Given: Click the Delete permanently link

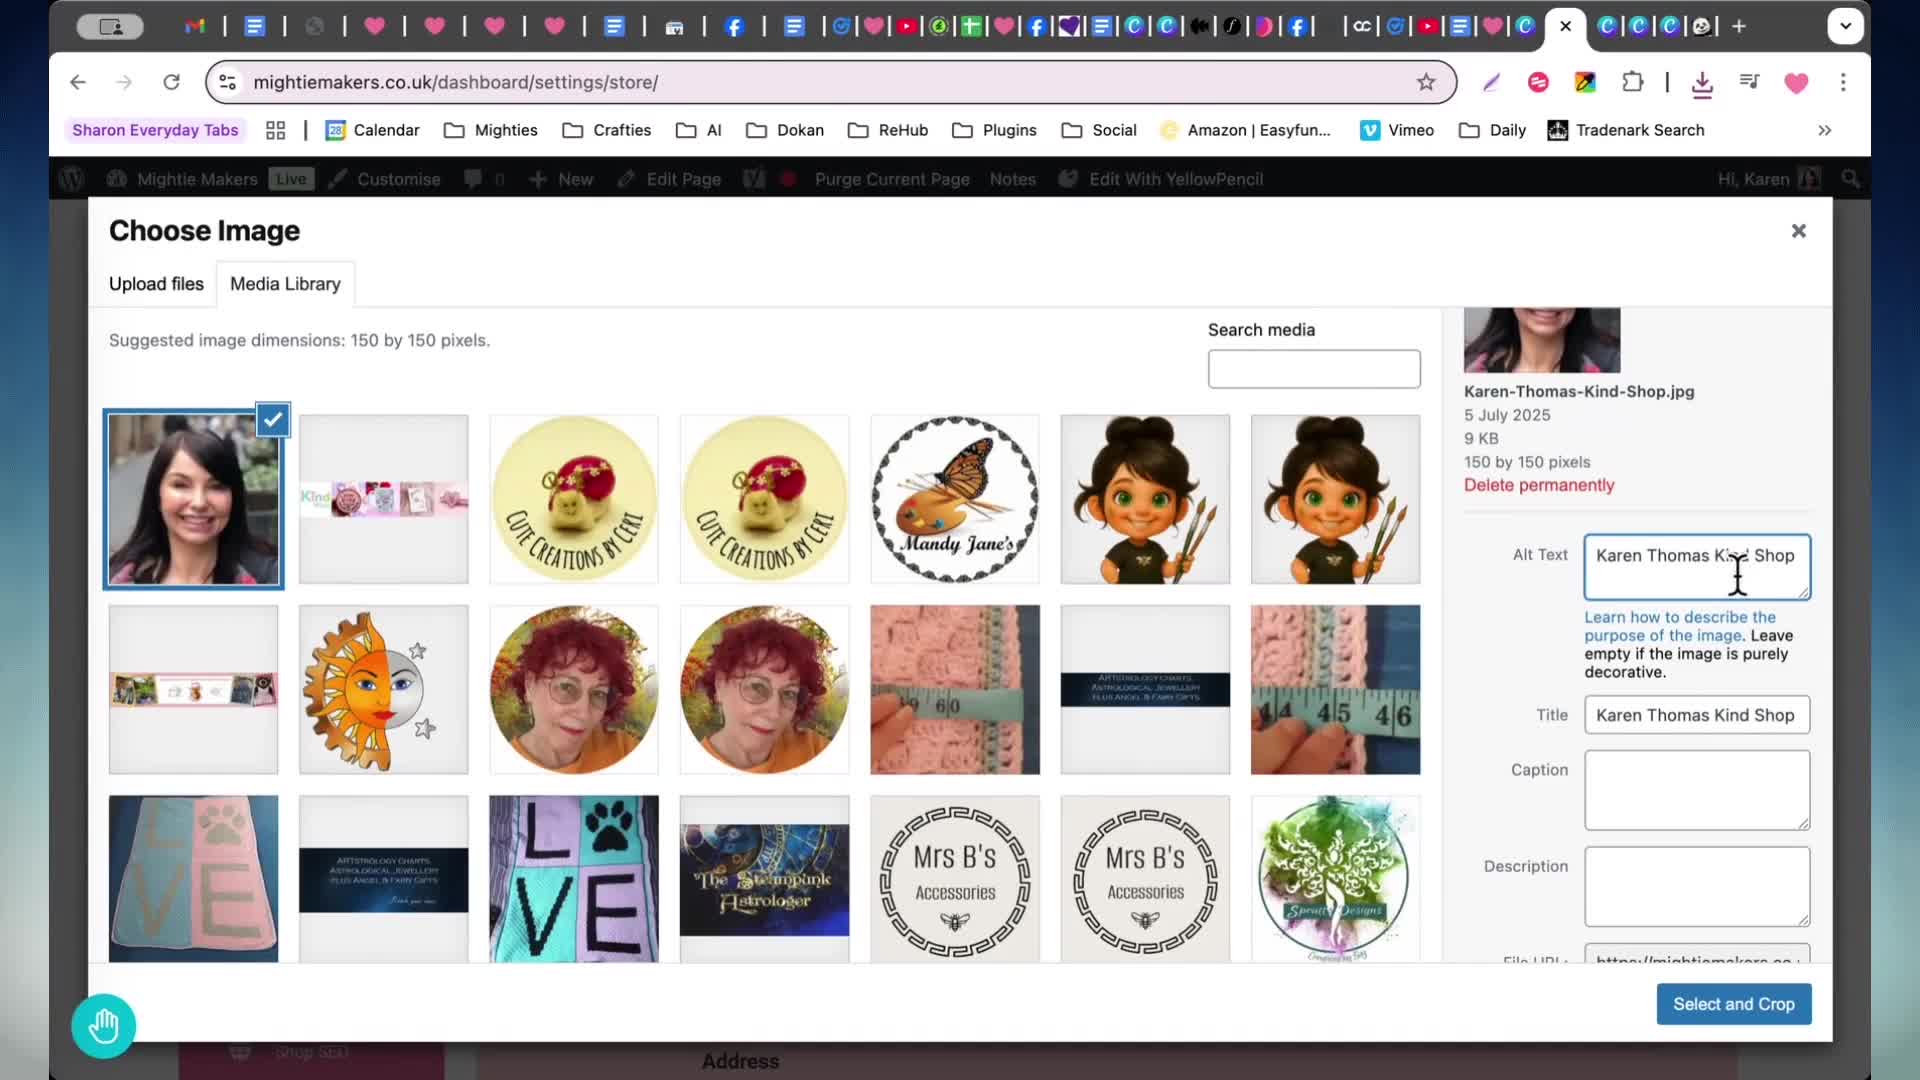Looking at the screenshot, I should (x=1539, y=485).
